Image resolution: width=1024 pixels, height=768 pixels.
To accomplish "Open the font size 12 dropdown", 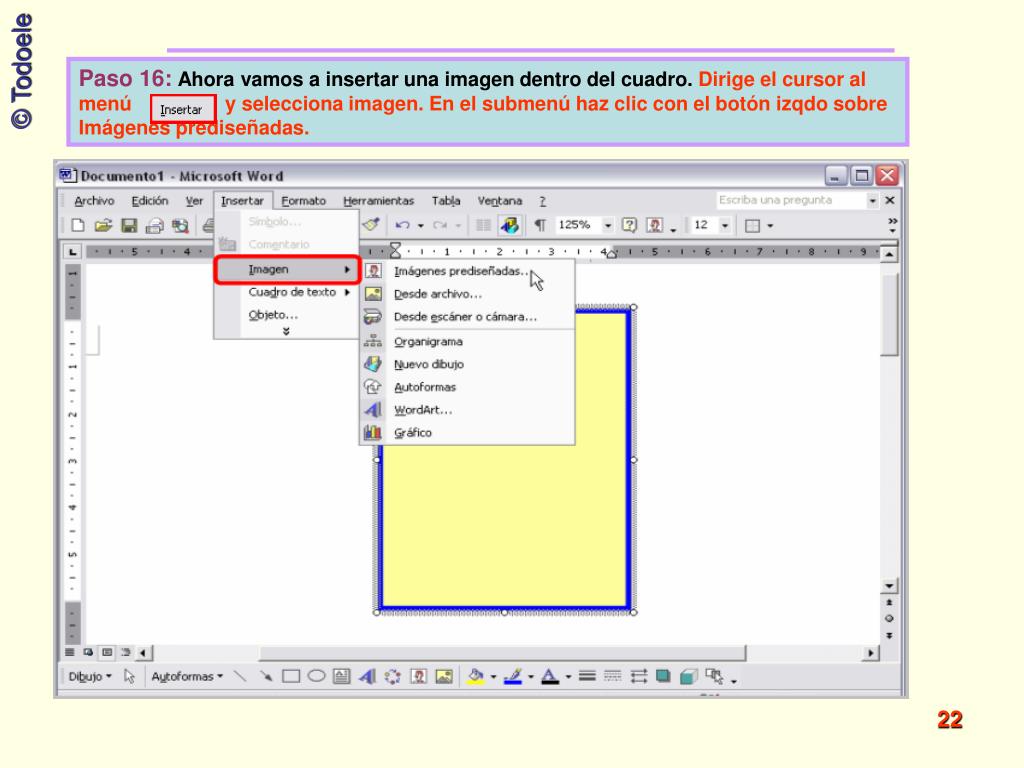I will pyautogui.click(x=725, y=225).
